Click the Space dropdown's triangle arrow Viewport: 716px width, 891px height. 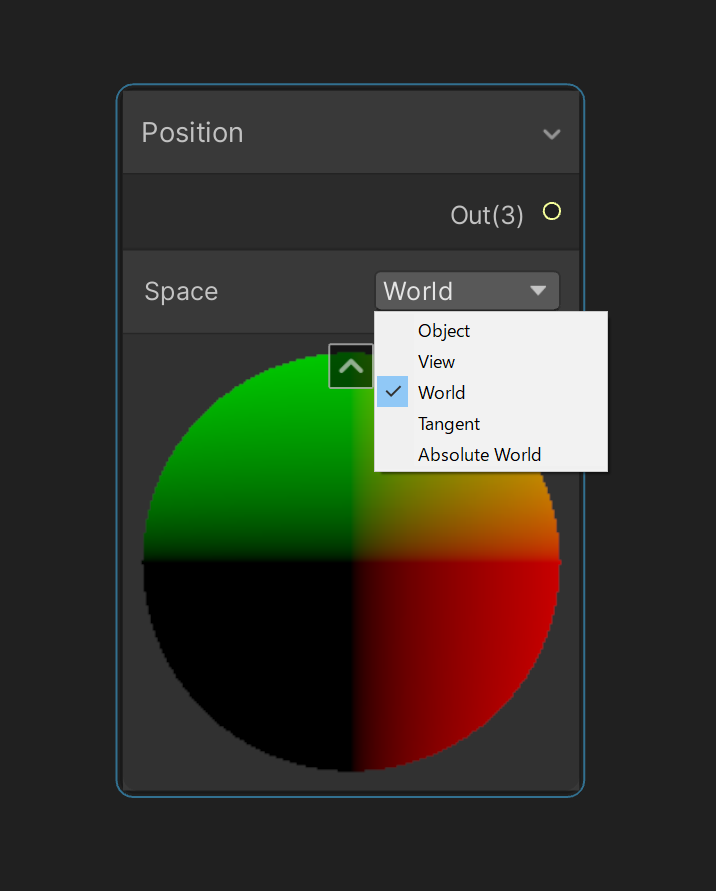[x=538, y=291]
